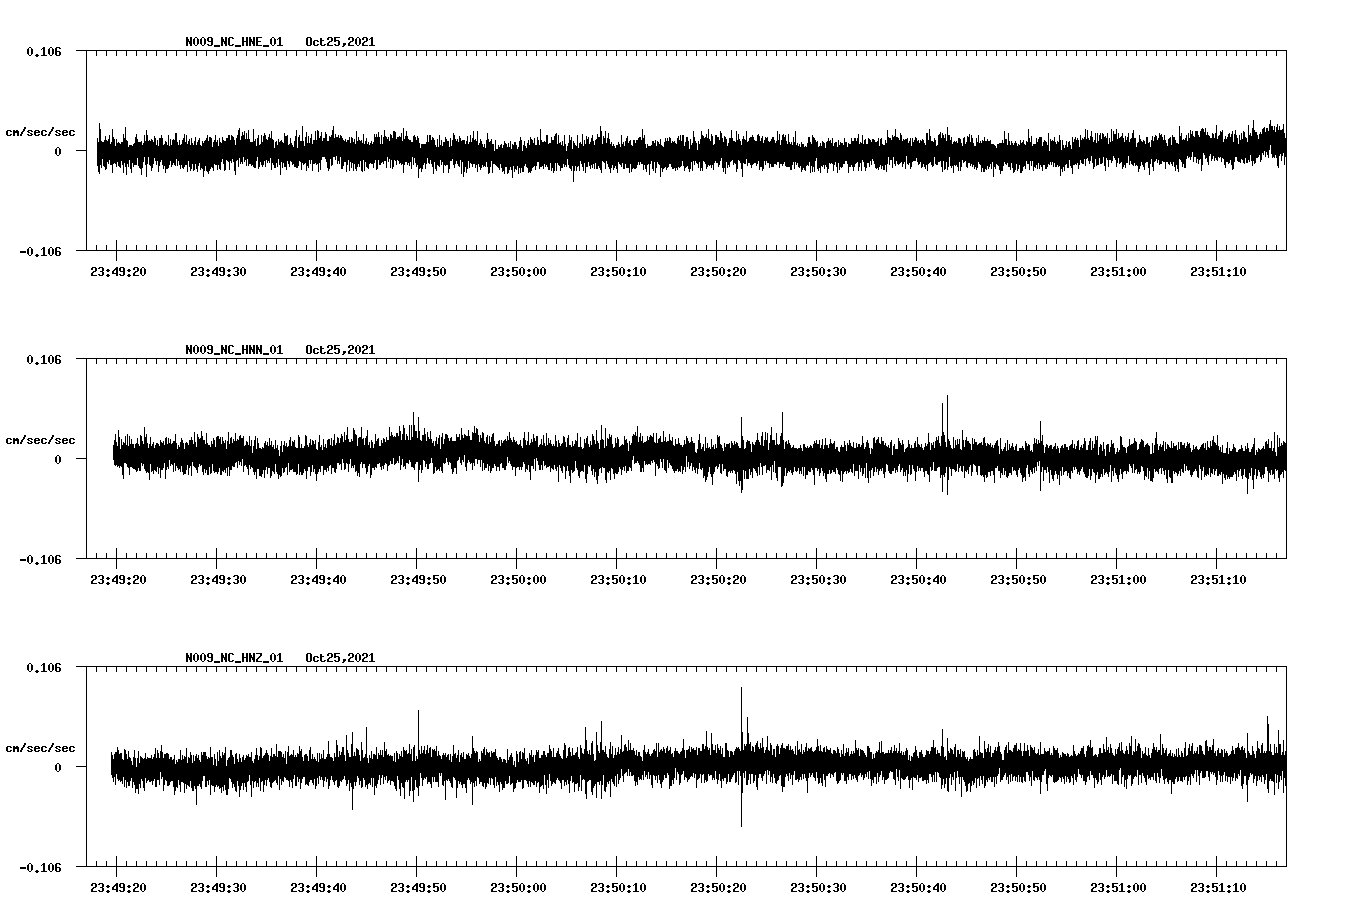The height and width of the screenshot is (924, 1358).
Task: Pick 23:50:30 label under the HNN plot
Action: [x=818, y=580]
